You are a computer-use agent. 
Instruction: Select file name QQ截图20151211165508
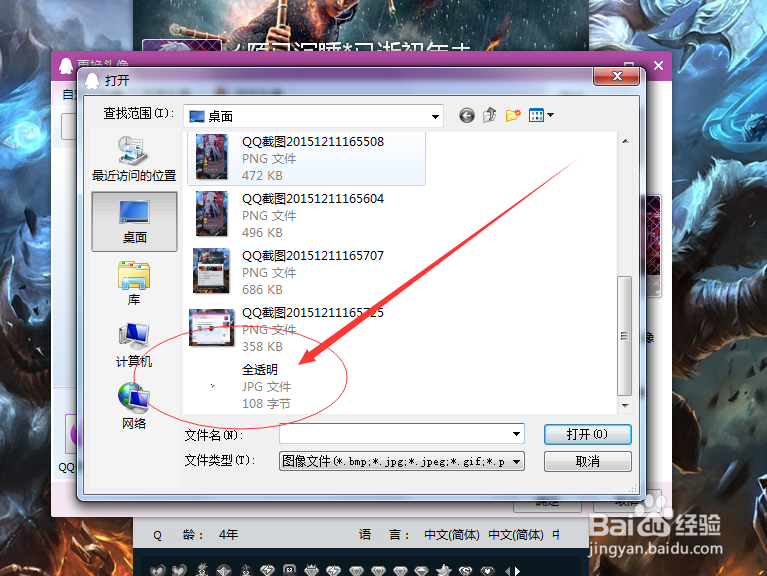(x=313, y=142)
